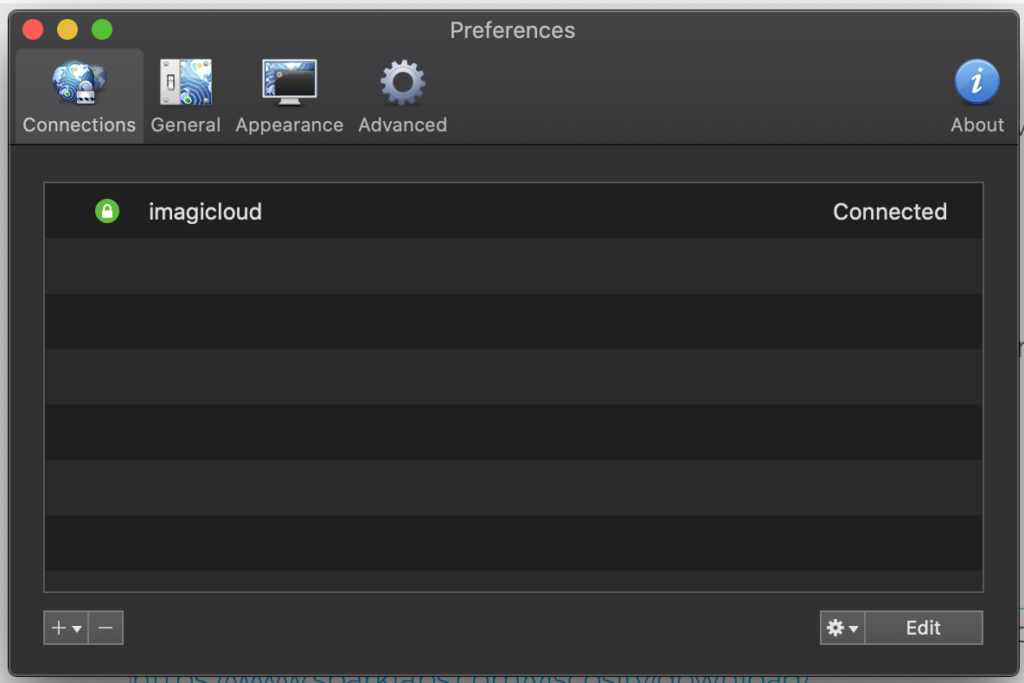1024x683 pixels.
Task: Click the small gear actions icon
Action: [x=835, y=627]
